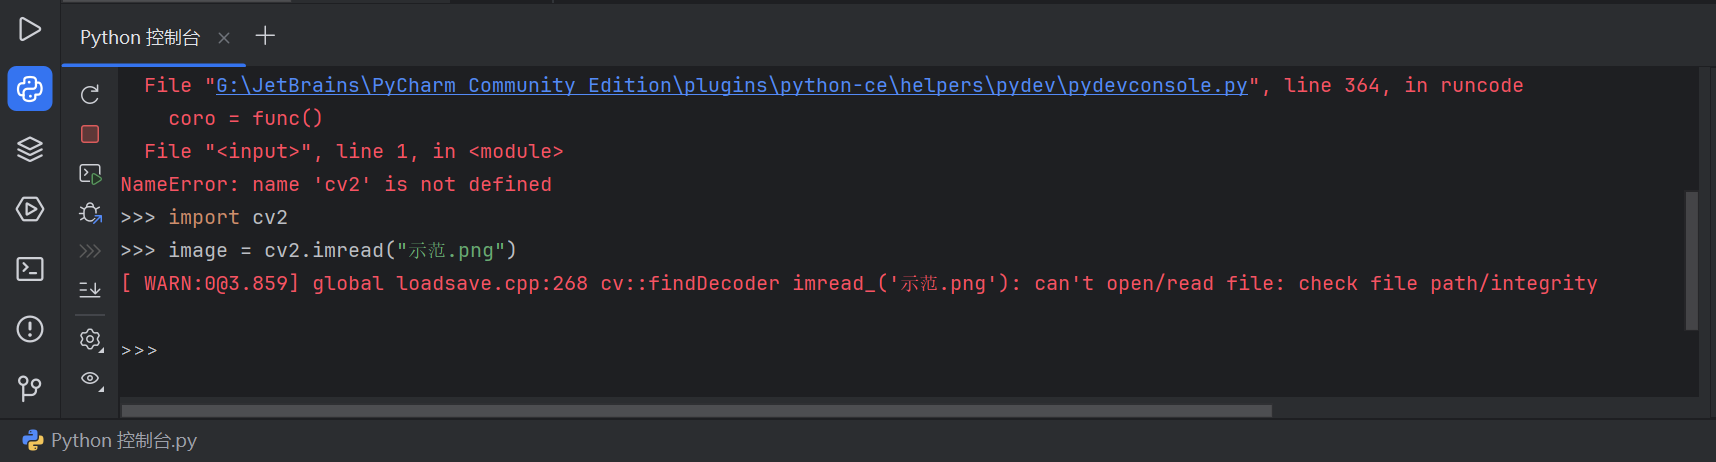Open the Problems tool window icon

30,329
